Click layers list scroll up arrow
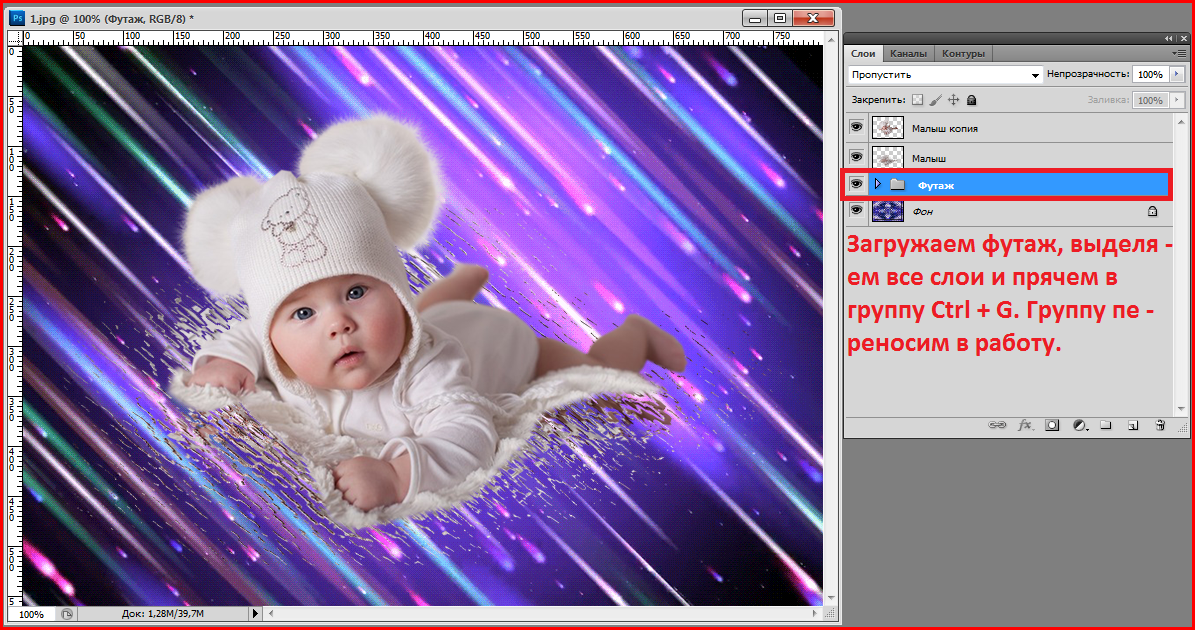1195x630 pixels. (x=1181, y=121)
